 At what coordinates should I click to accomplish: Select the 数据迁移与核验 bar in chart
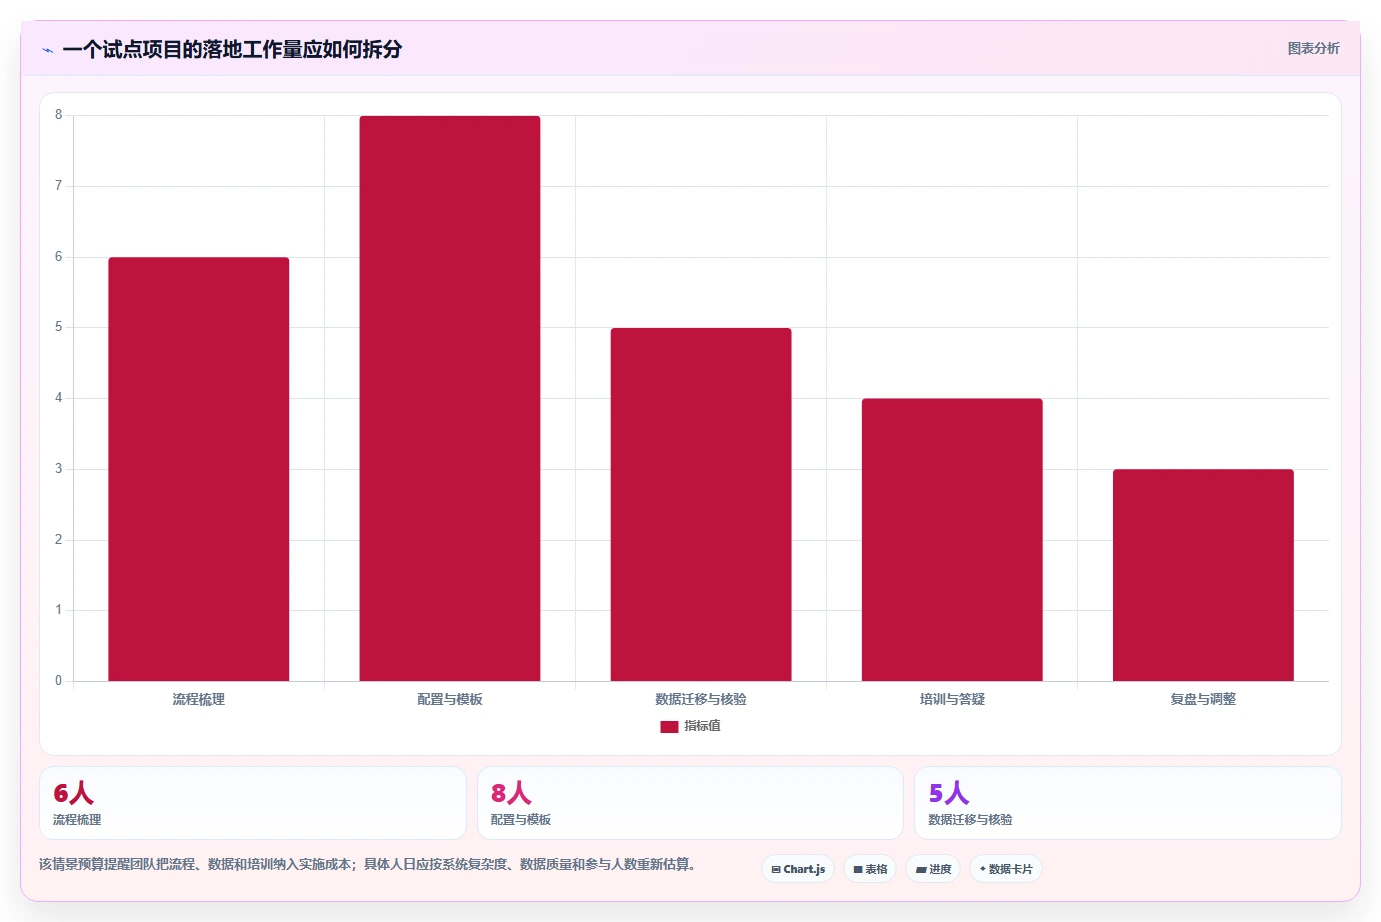(701, 504)
